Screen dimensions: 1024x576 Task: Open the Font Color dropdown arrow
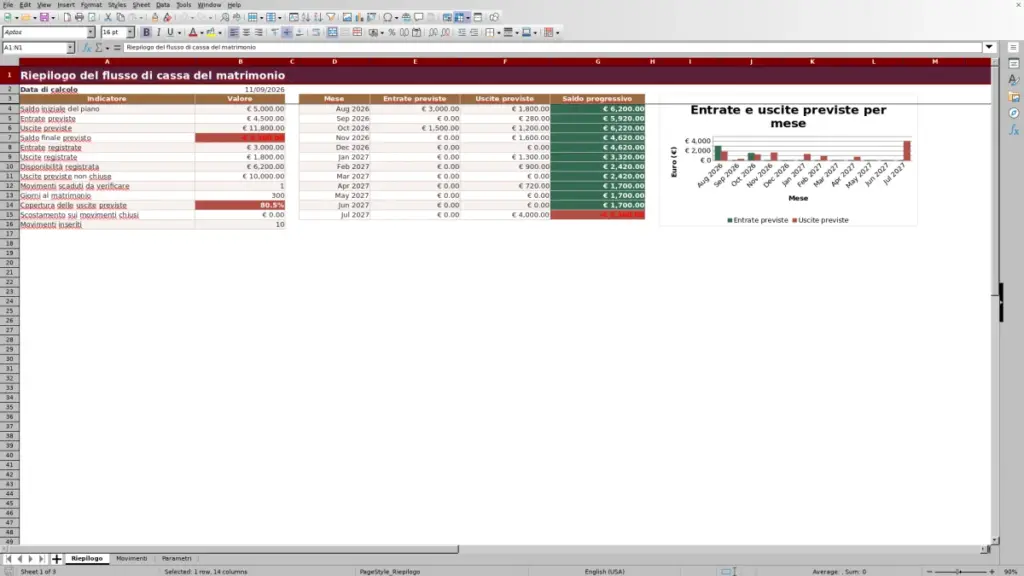pyautogui.click(x=202, y=33)
